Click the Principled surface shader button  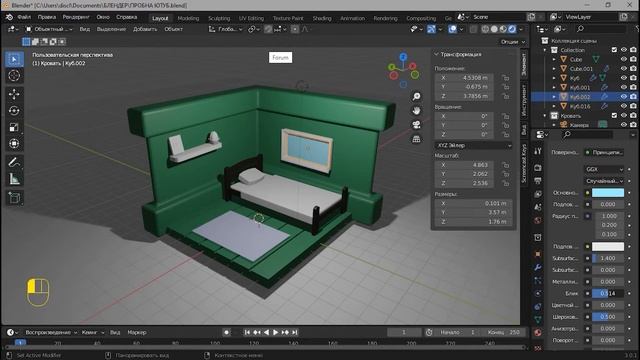point(604,152)
